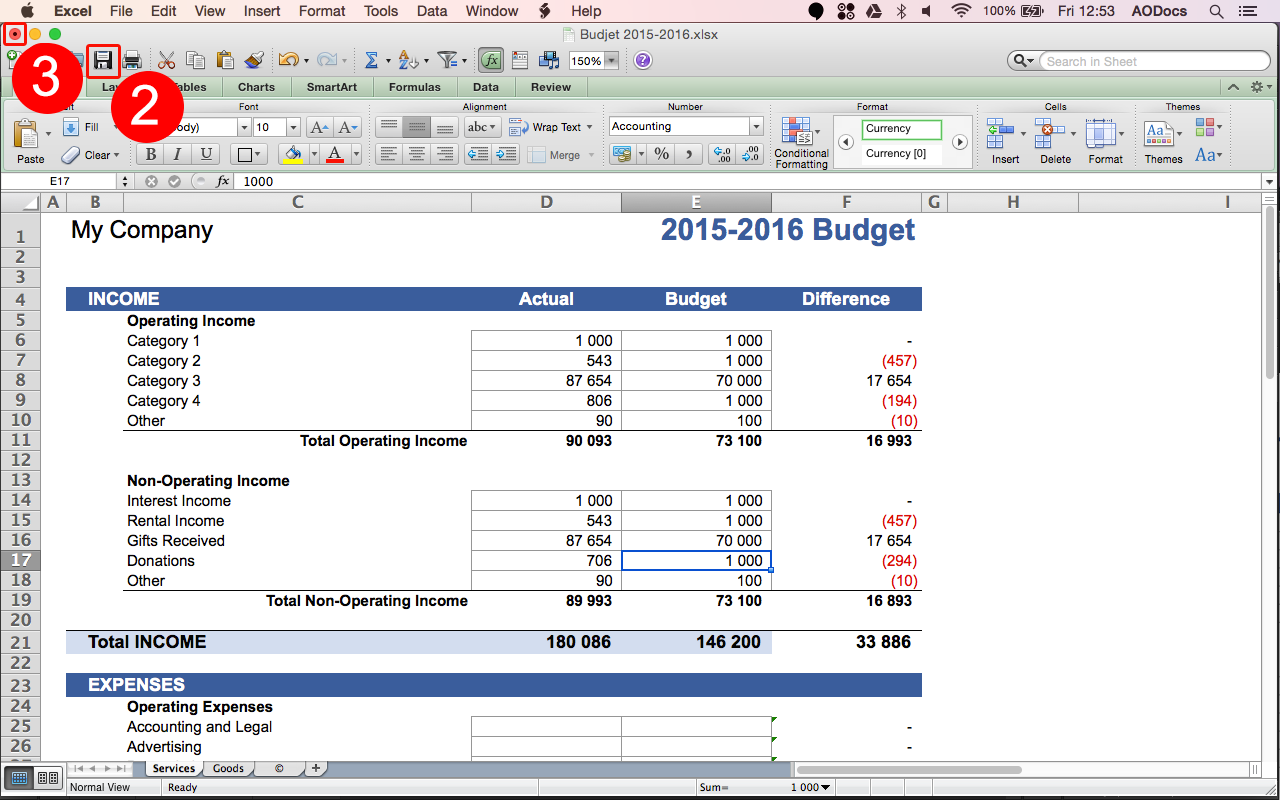Open the Window menu in menu bar
This screenshot has height=800, width=1280.
492,11
